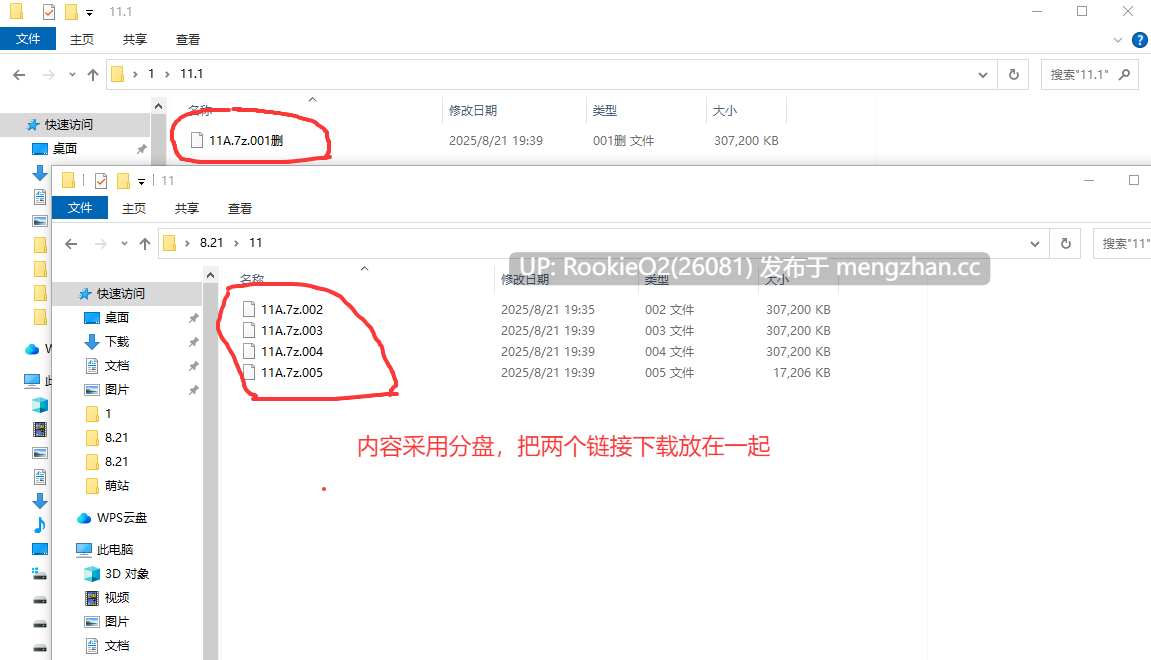Open the 查看 tab in the 11.1 window

(x=187, y=40)
